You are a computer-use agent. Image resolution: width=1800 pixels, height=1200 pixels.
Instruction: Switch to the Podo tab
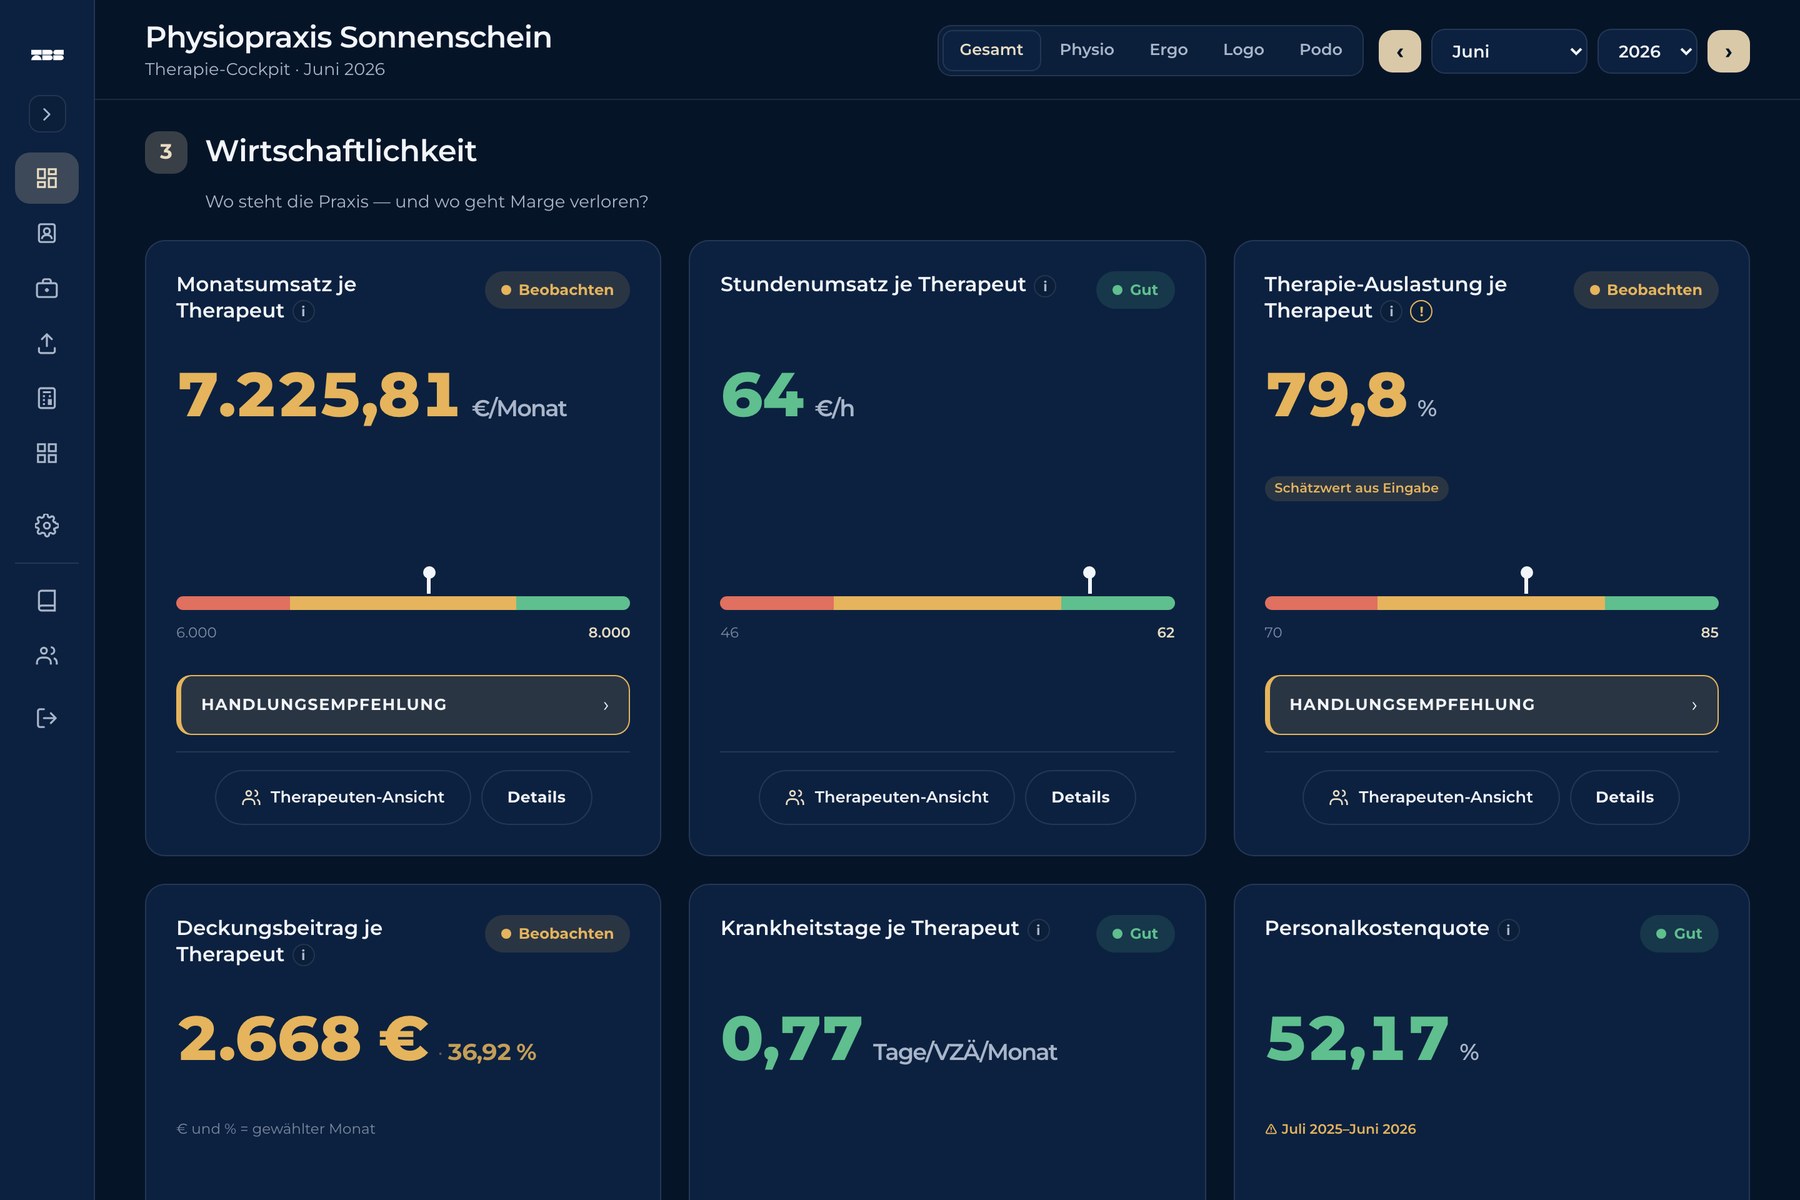pos(1320,50)
